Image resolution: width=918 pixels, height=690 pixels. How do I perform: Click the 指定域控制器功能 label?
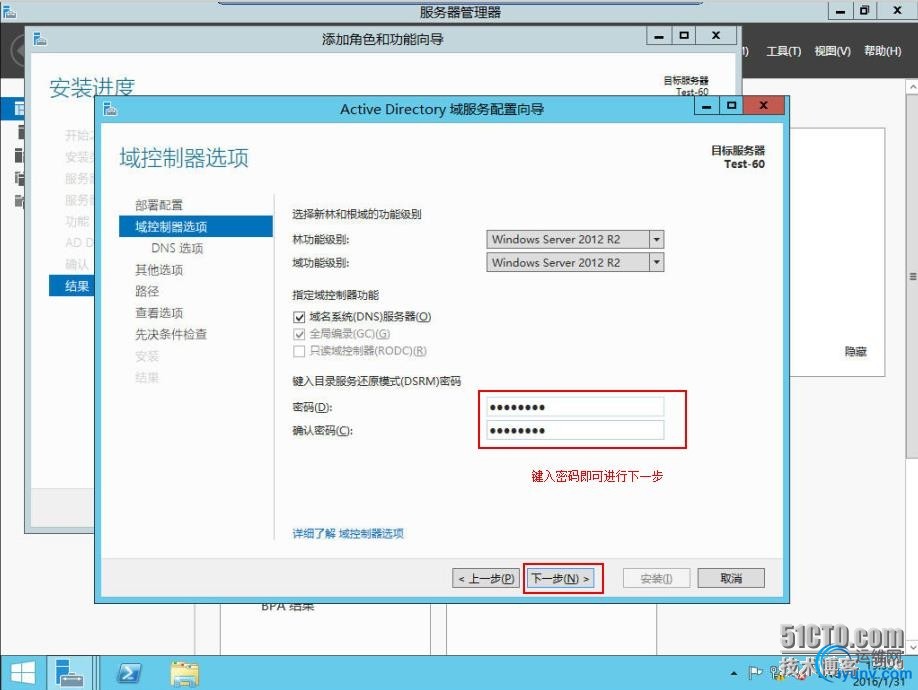[x=335, y=295]
